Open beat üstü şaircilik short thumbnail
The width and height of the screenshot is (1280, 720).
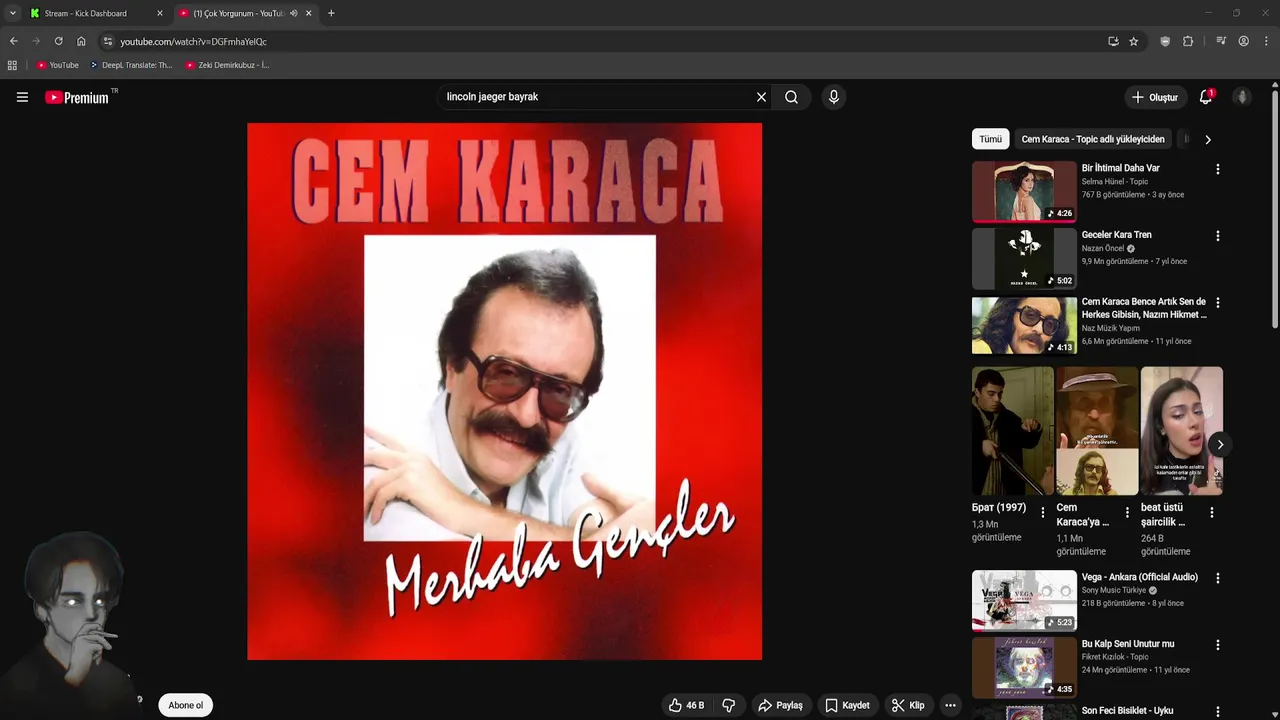coord(1182,431)
